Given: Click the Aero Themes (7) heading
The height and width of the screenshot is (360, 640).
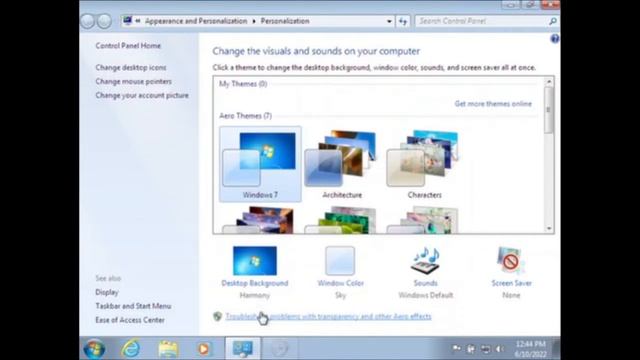Looking at the screenshot, I should tap(245, 116).
